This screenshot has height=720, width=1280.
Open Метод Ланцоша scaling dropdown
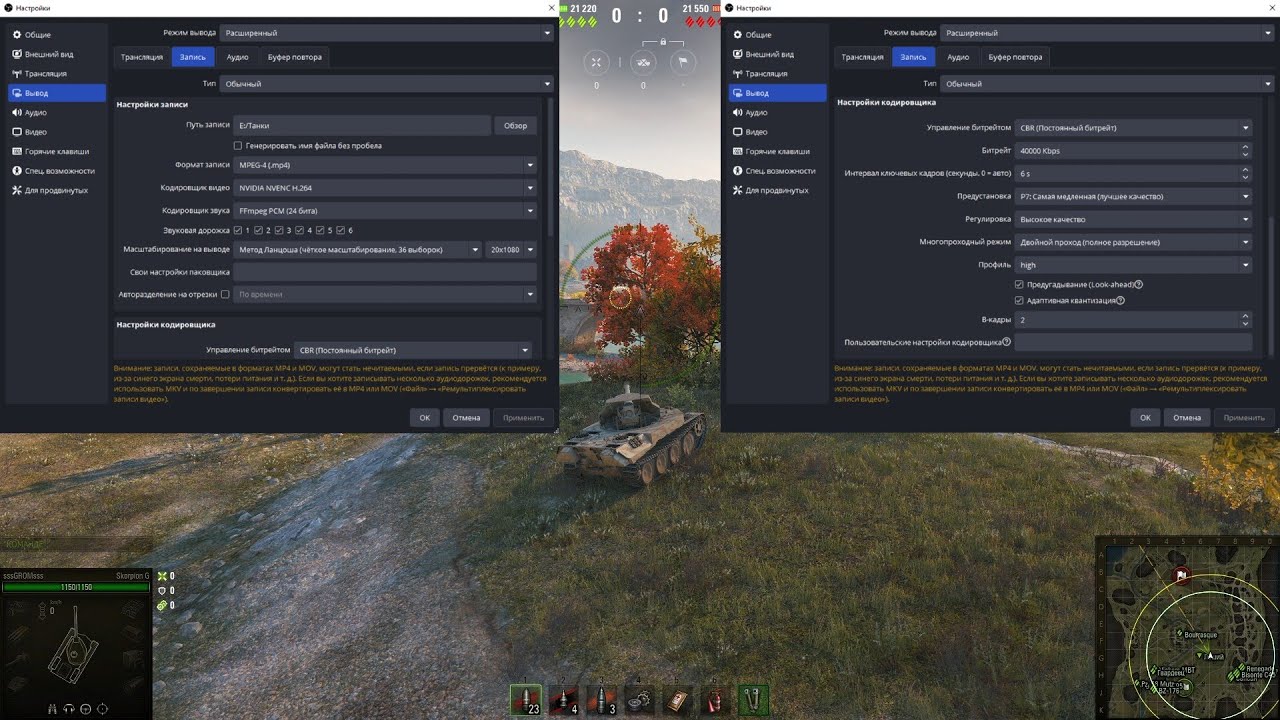click(x=358, y=250)
